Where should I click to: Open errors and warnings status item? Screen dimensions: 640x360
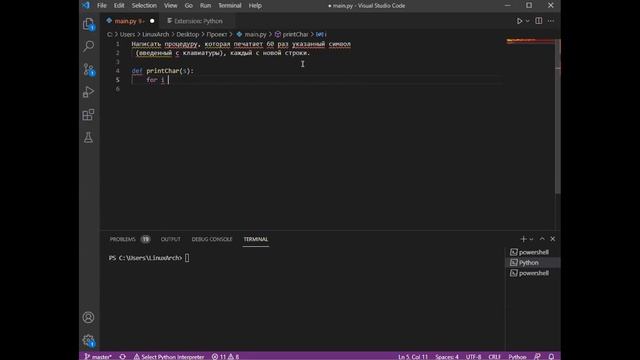[x=225, y=356]
